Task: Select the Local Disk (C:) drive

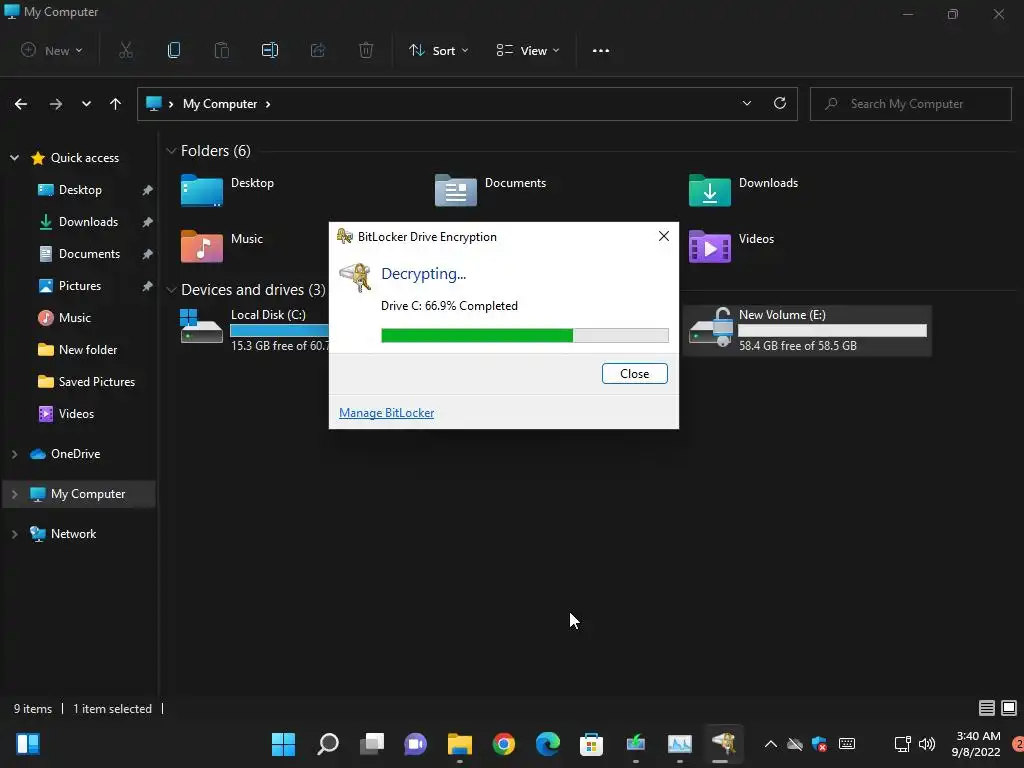Action: (255, 330)
